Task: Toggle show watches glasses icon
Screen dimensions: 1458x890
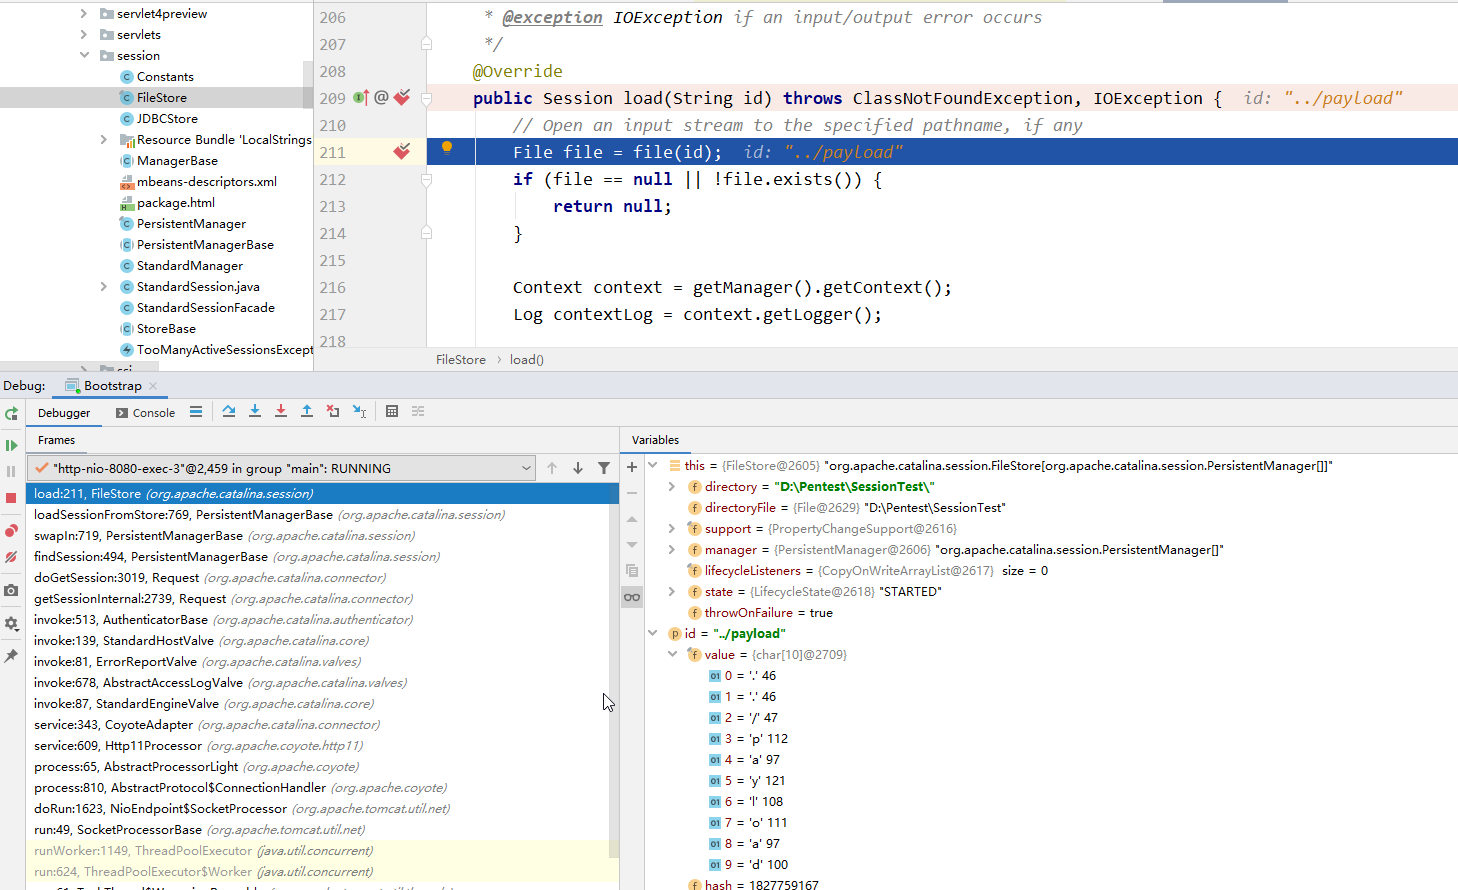Action: coord(632,597)
